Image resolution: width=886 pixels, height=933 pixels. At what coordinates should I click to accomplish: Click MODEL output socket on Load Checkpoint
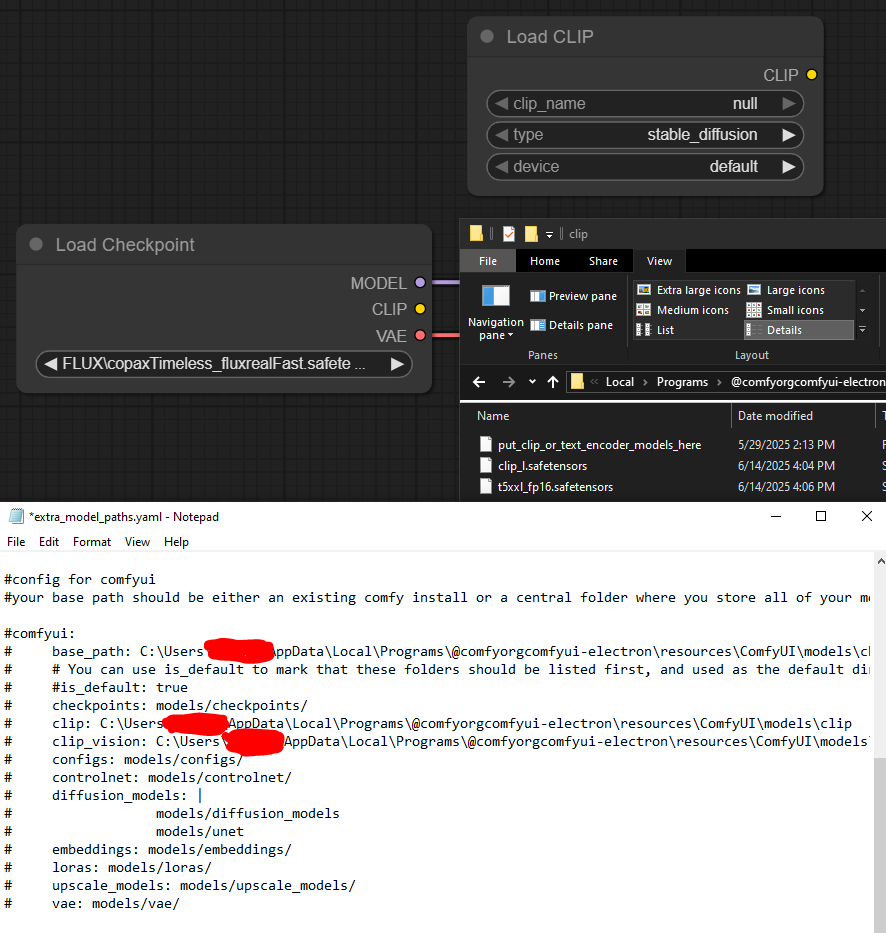pos(420,283)
